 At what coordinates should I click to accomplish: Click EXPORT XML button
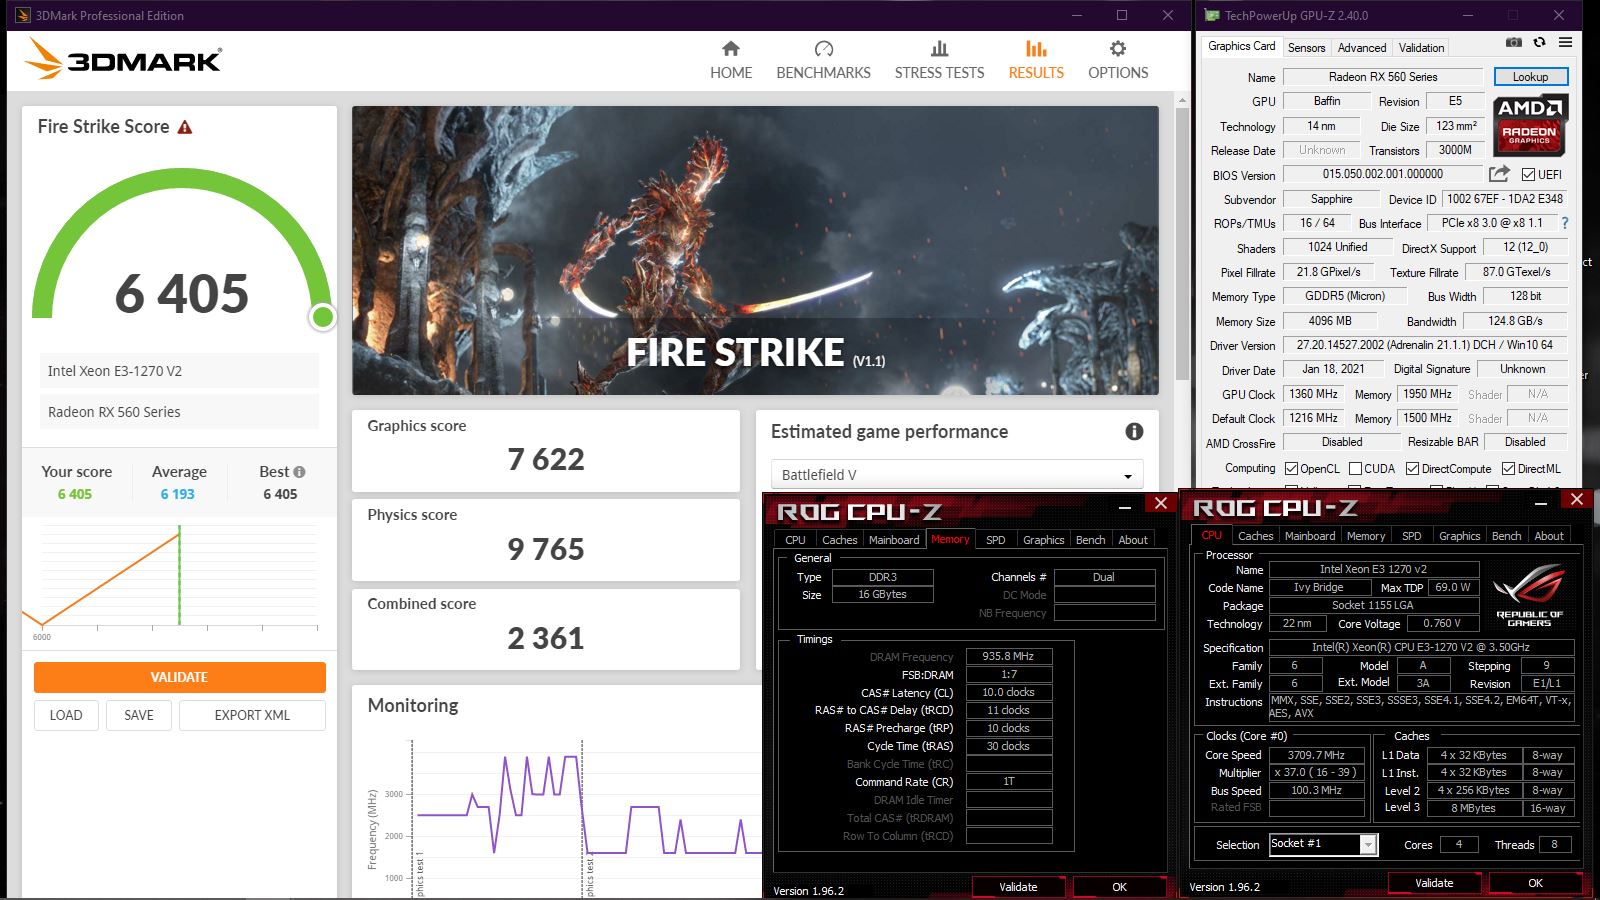pyautogui.click(x=252, y=715)
